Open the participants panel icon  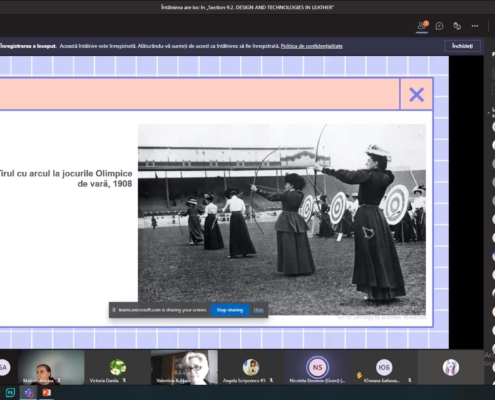coord(422,26)
